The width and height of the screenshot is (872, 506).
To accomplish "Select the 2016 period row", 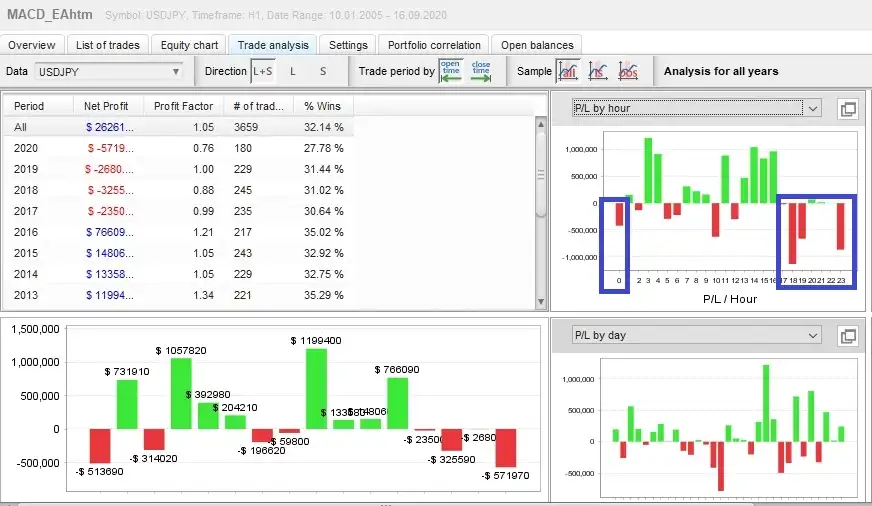I will [178, 232].
